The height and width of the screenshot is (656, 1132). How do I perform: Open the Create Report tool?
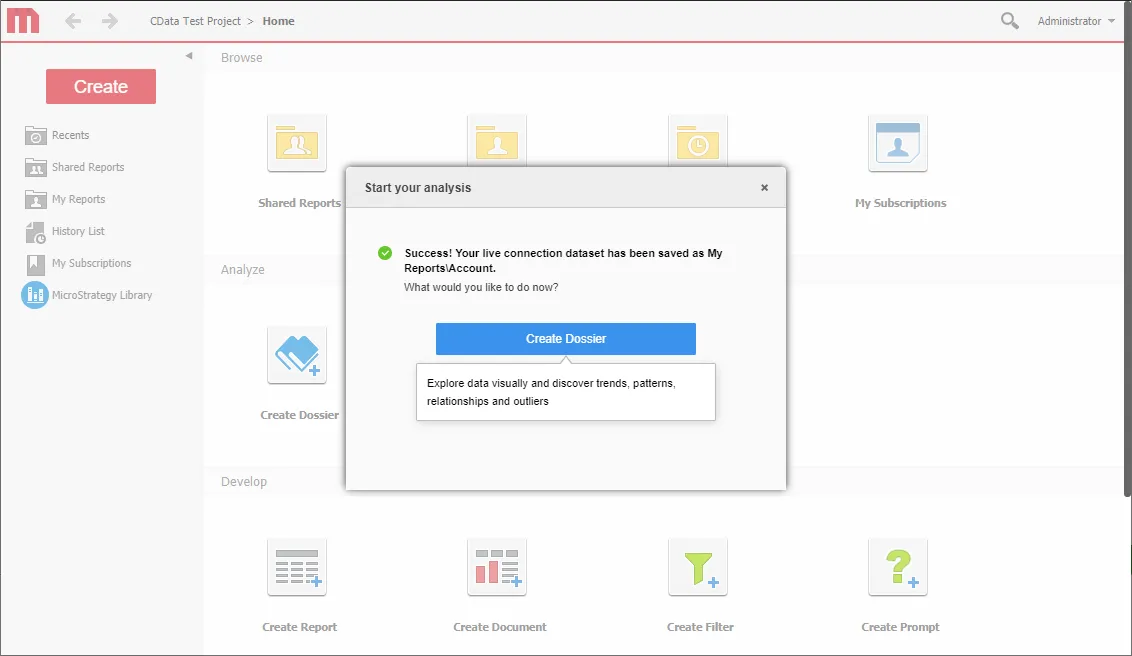297,567
